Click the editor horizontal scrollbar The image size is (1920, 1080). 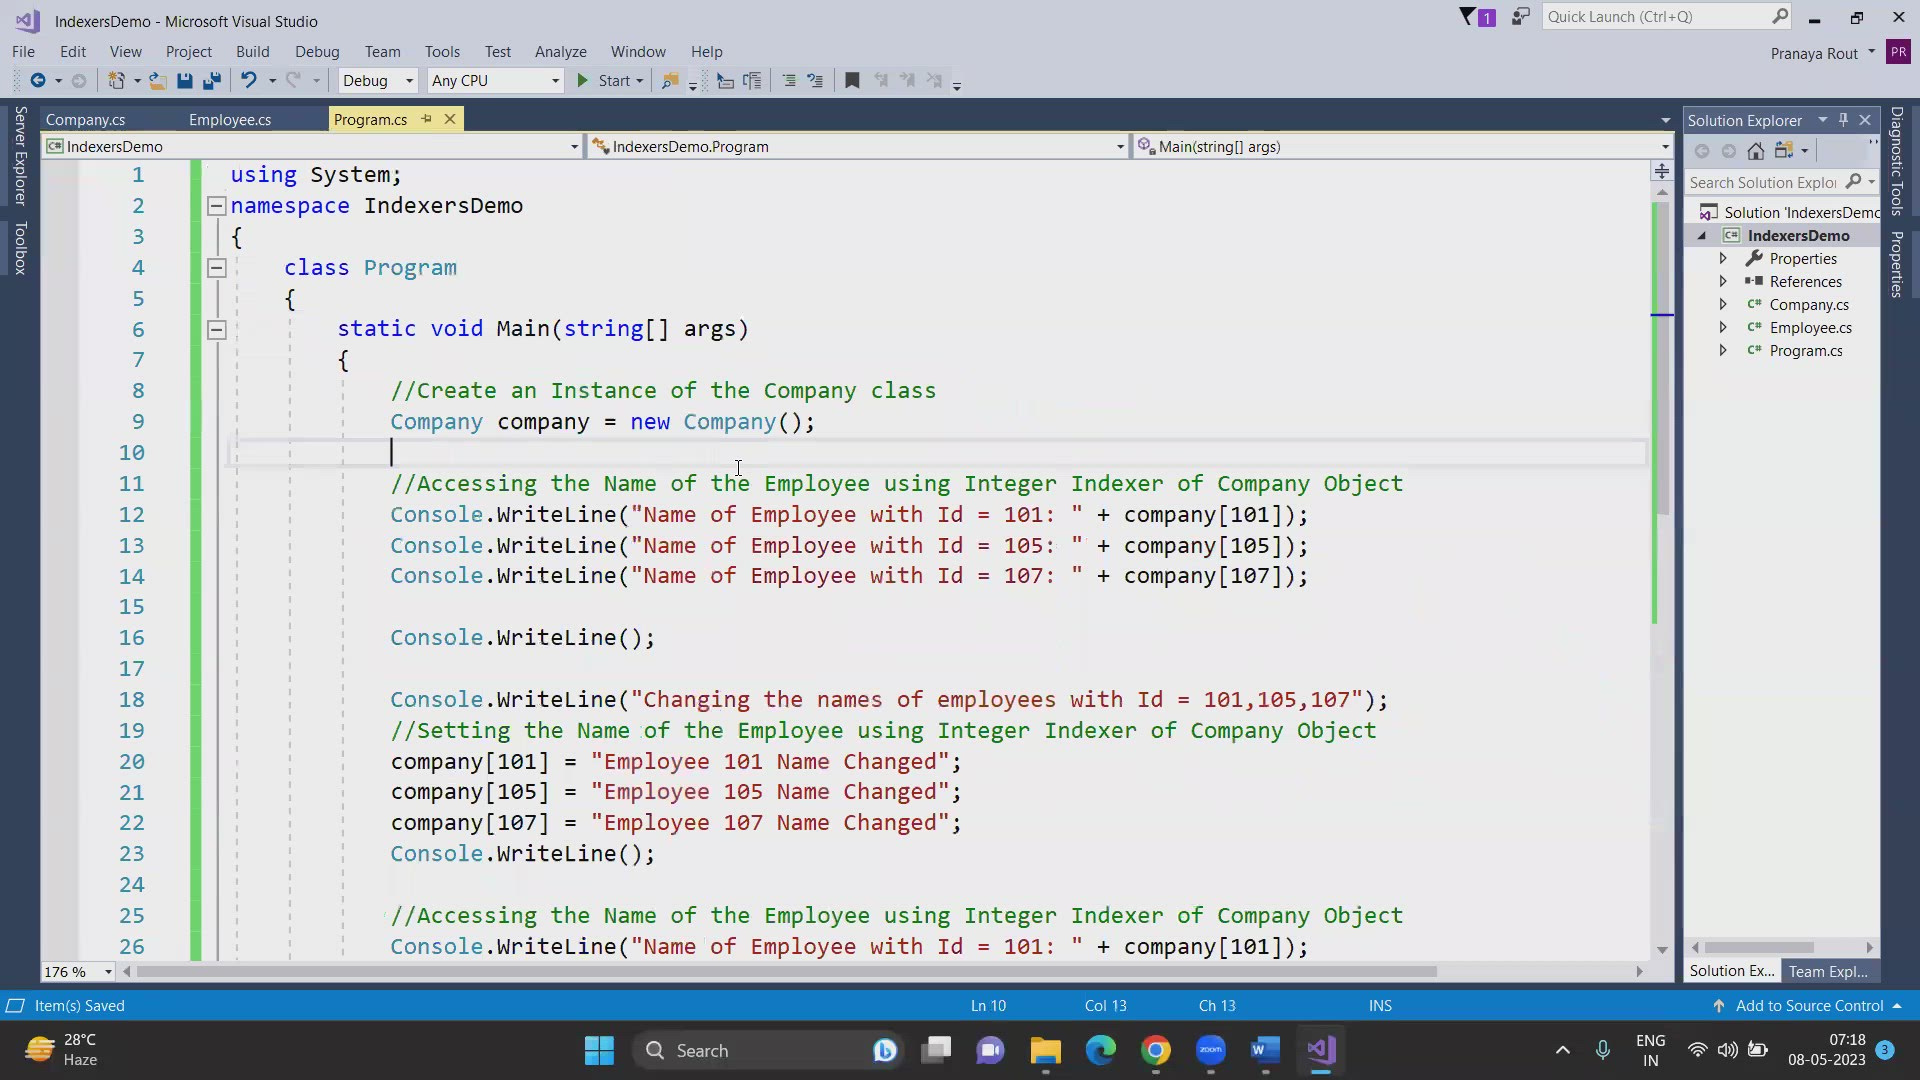point(786,972)
